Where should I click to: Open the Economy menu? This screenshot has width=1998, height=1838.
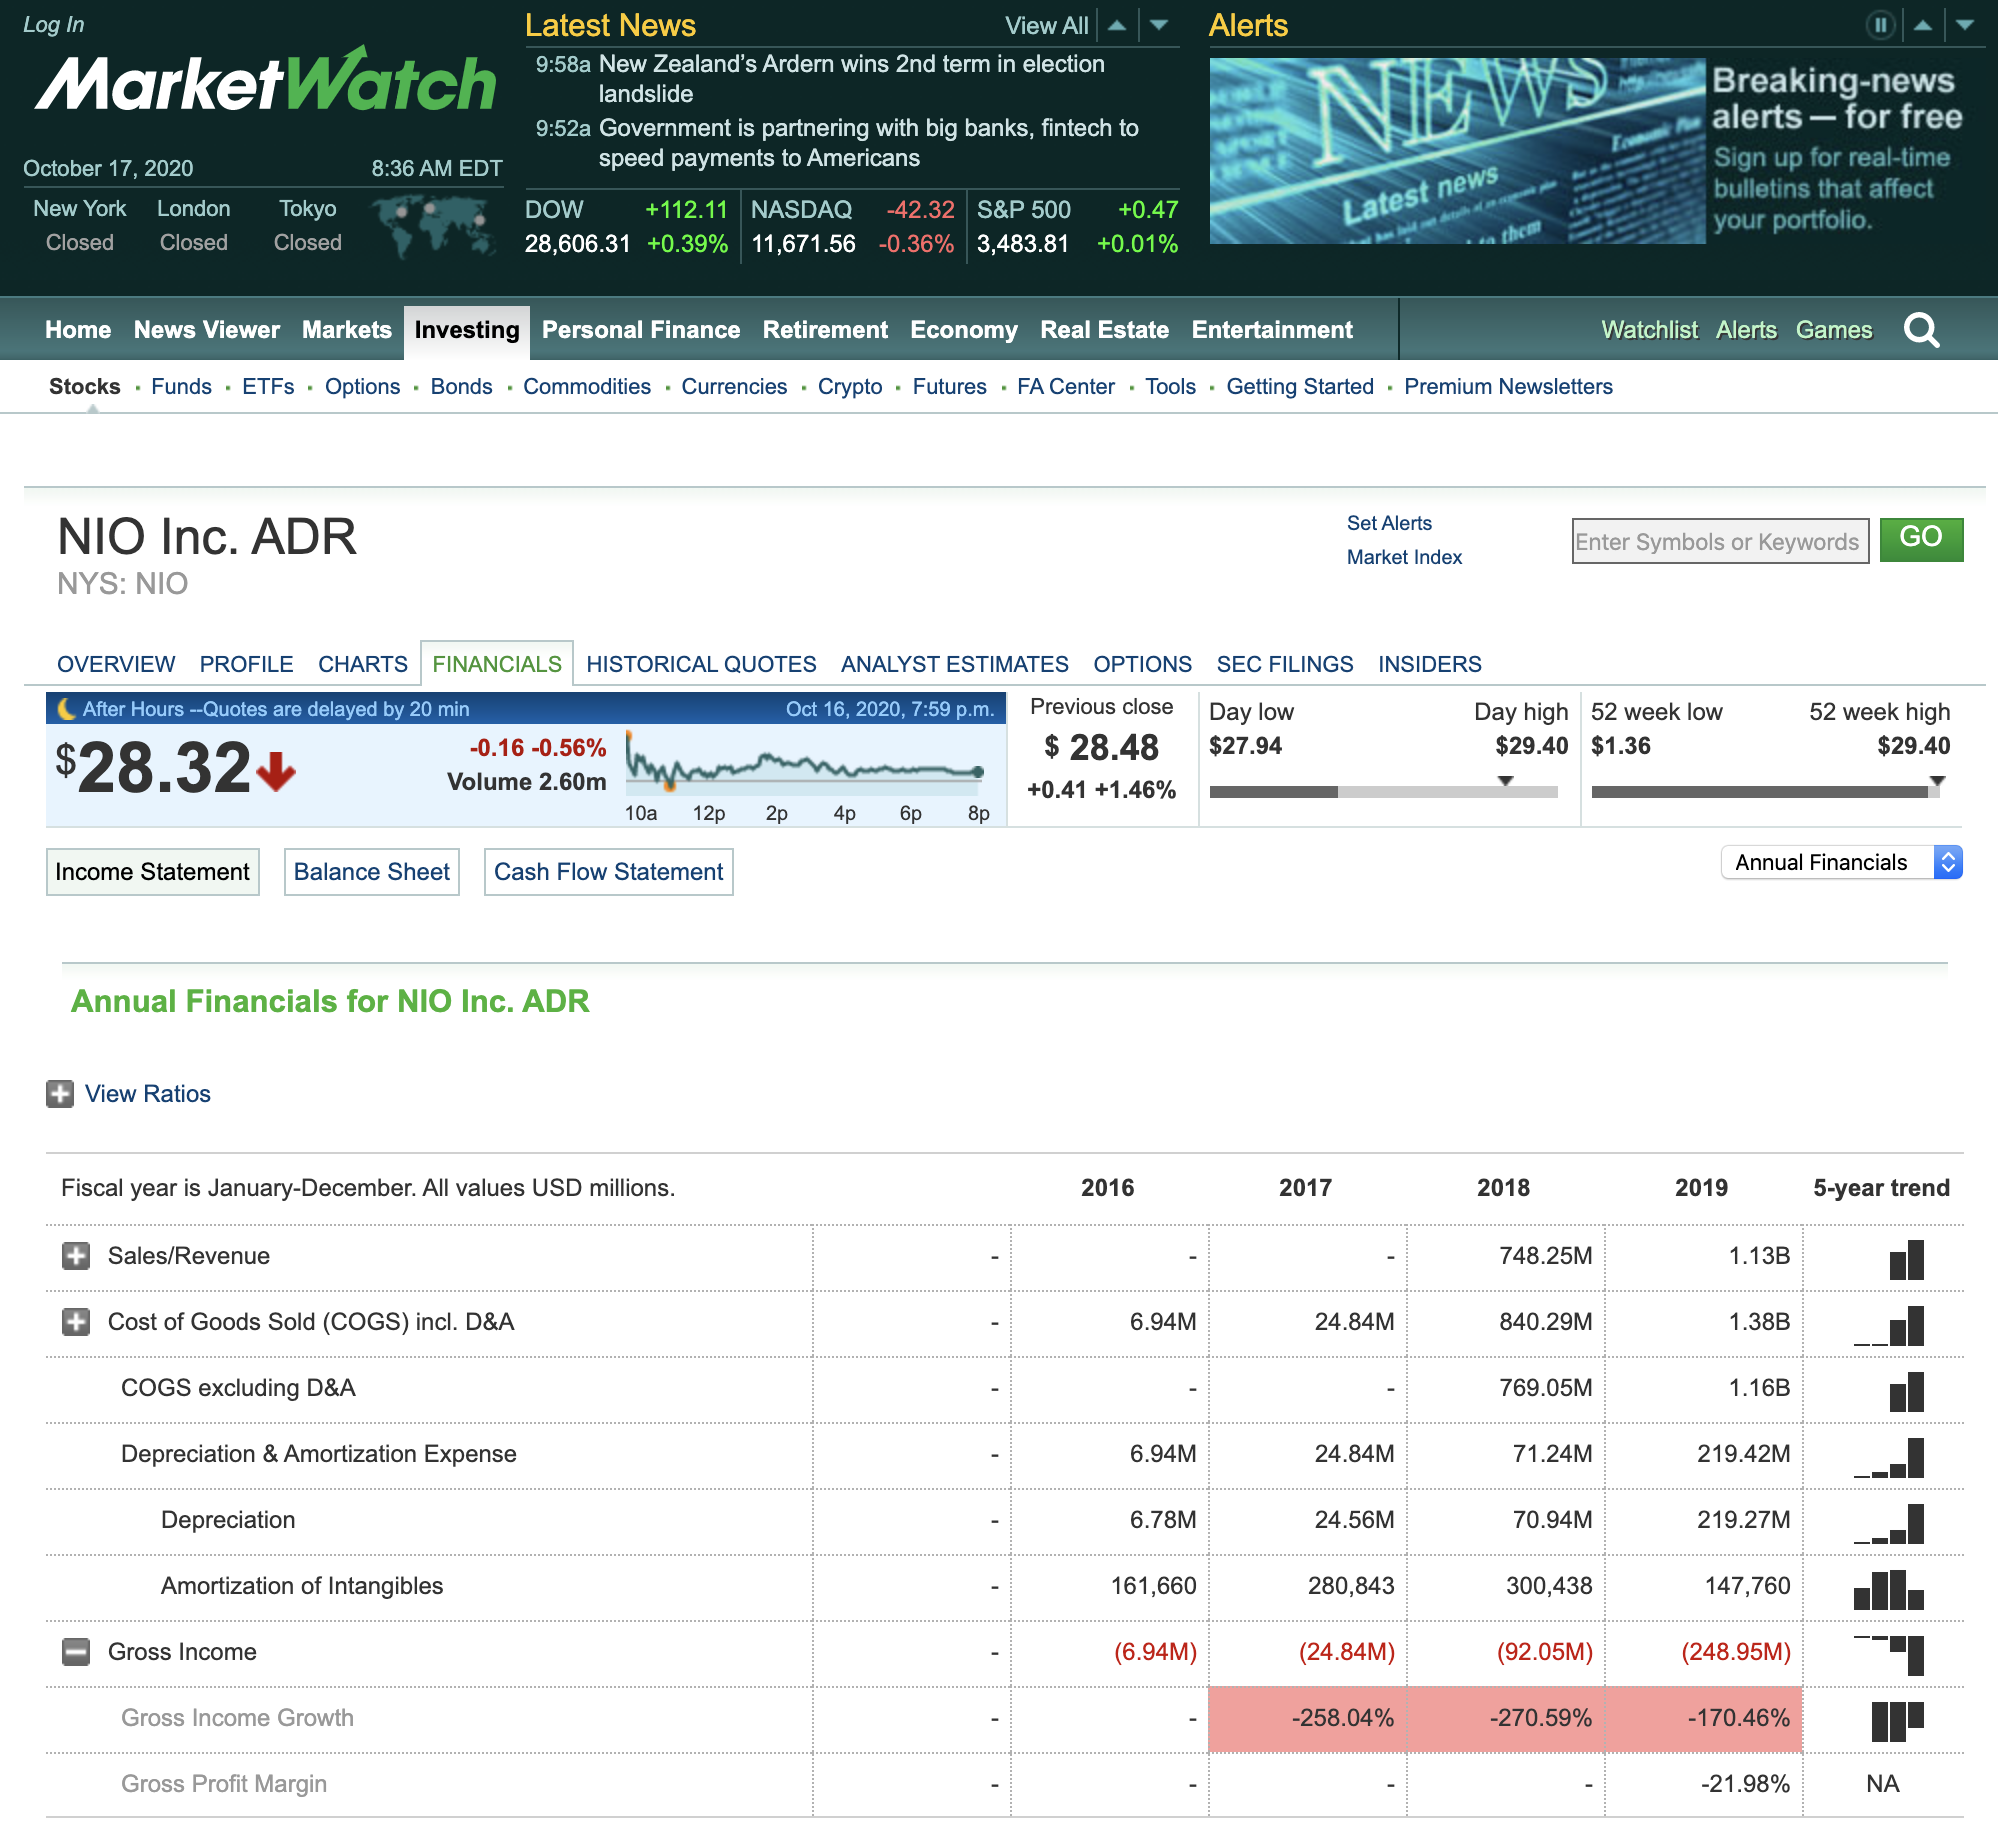[964, 330]
